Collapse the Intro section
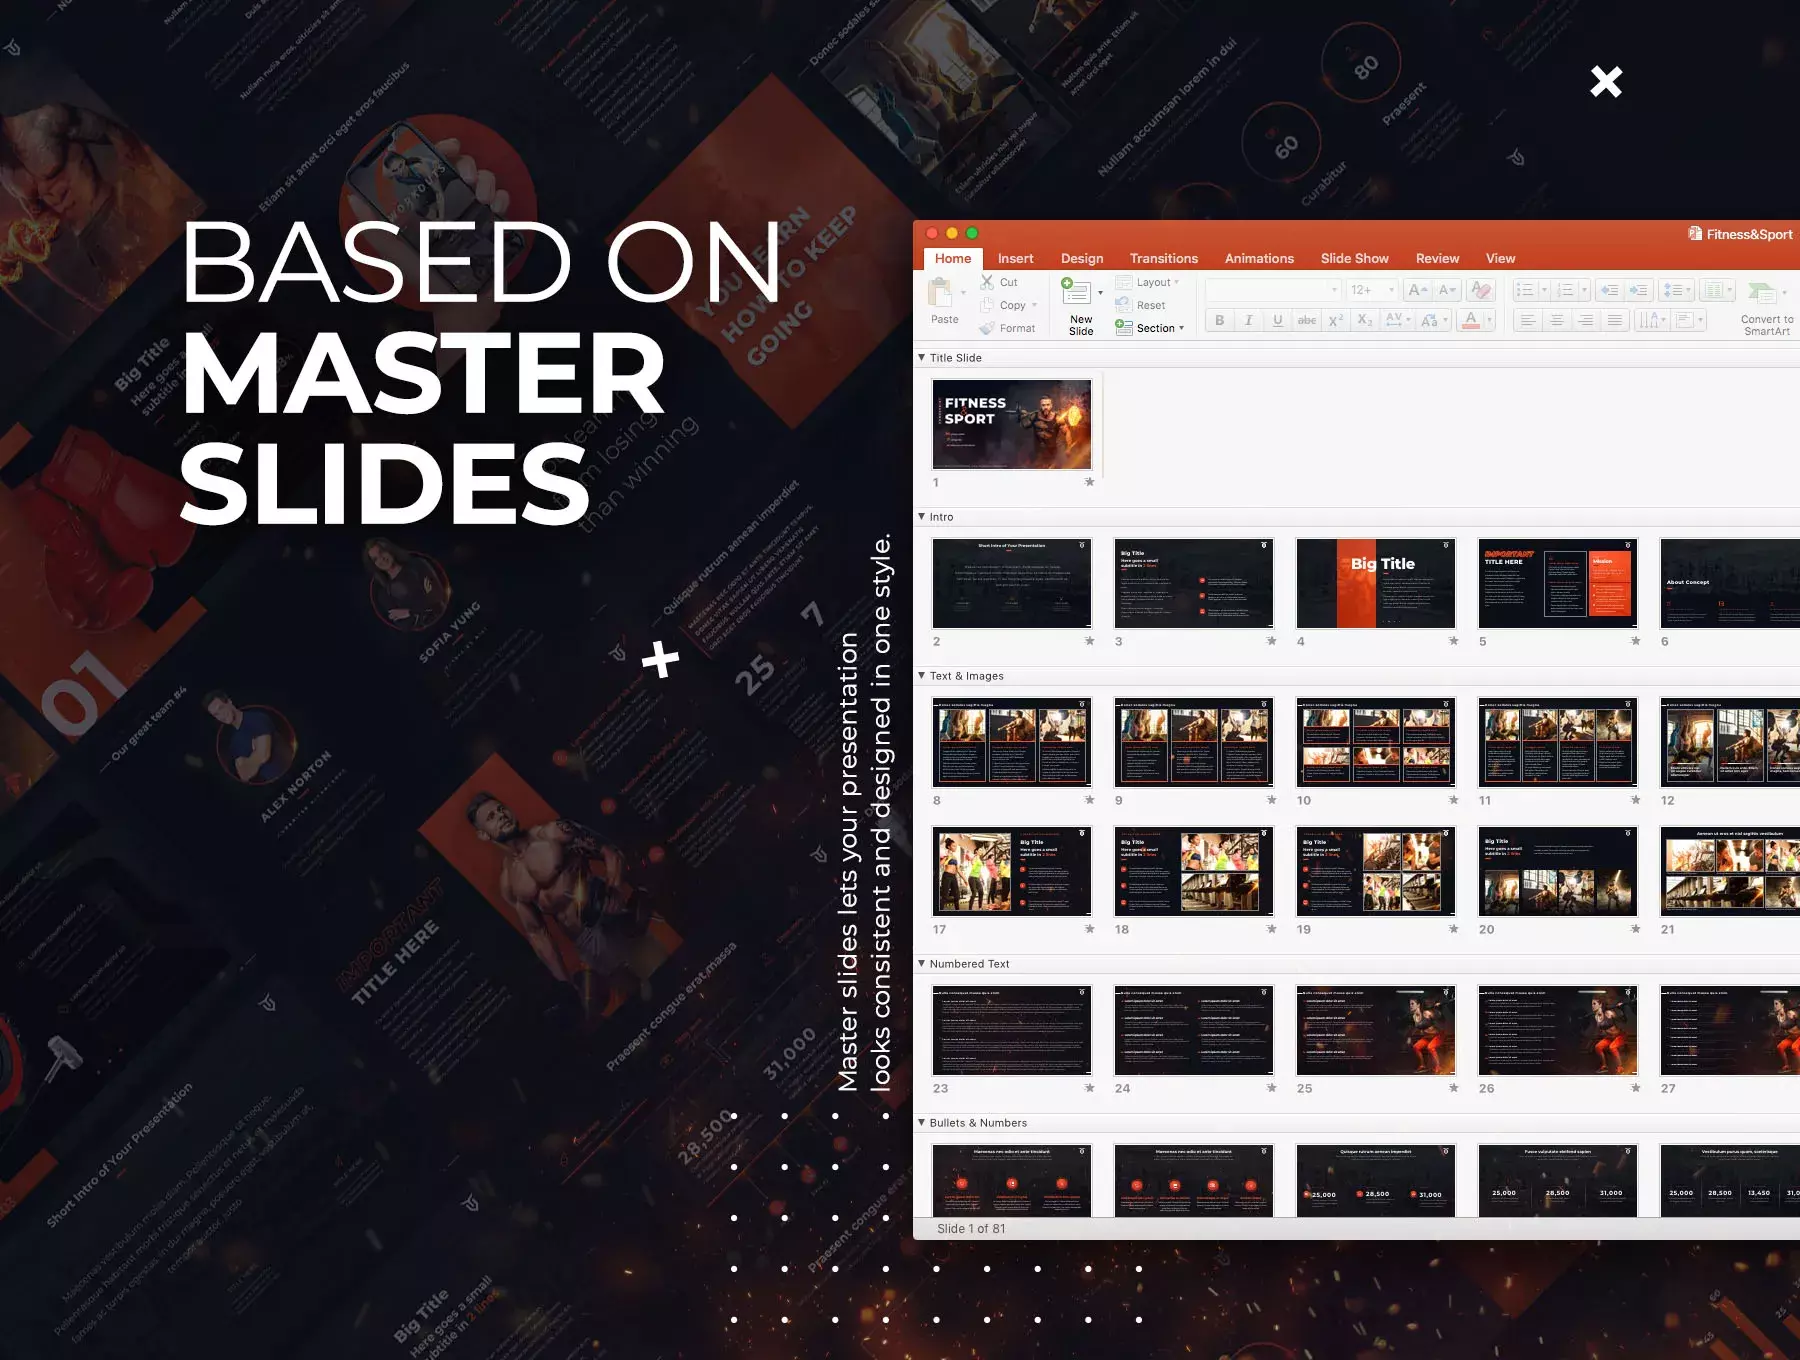1800x1360 pixels. point(922,516)
